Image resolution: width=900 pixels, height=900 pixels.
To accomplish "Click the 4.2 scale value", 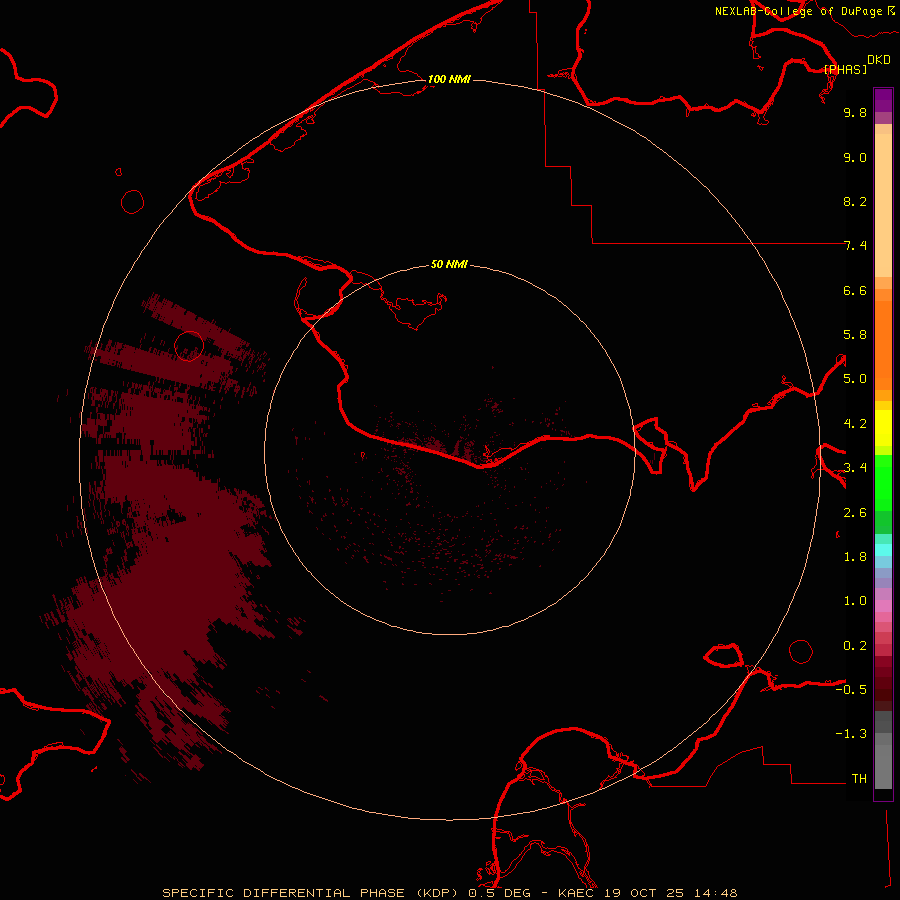I will [x=855, y=424].
